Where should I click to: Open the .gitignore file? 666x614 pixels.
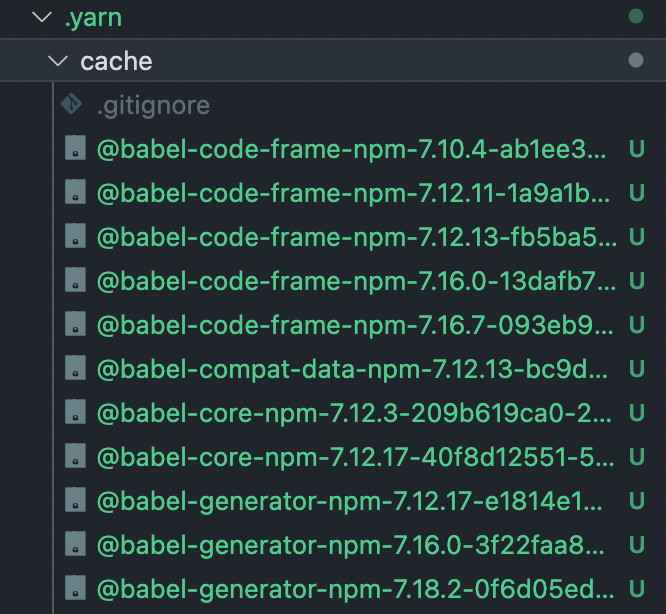[153, 106]
